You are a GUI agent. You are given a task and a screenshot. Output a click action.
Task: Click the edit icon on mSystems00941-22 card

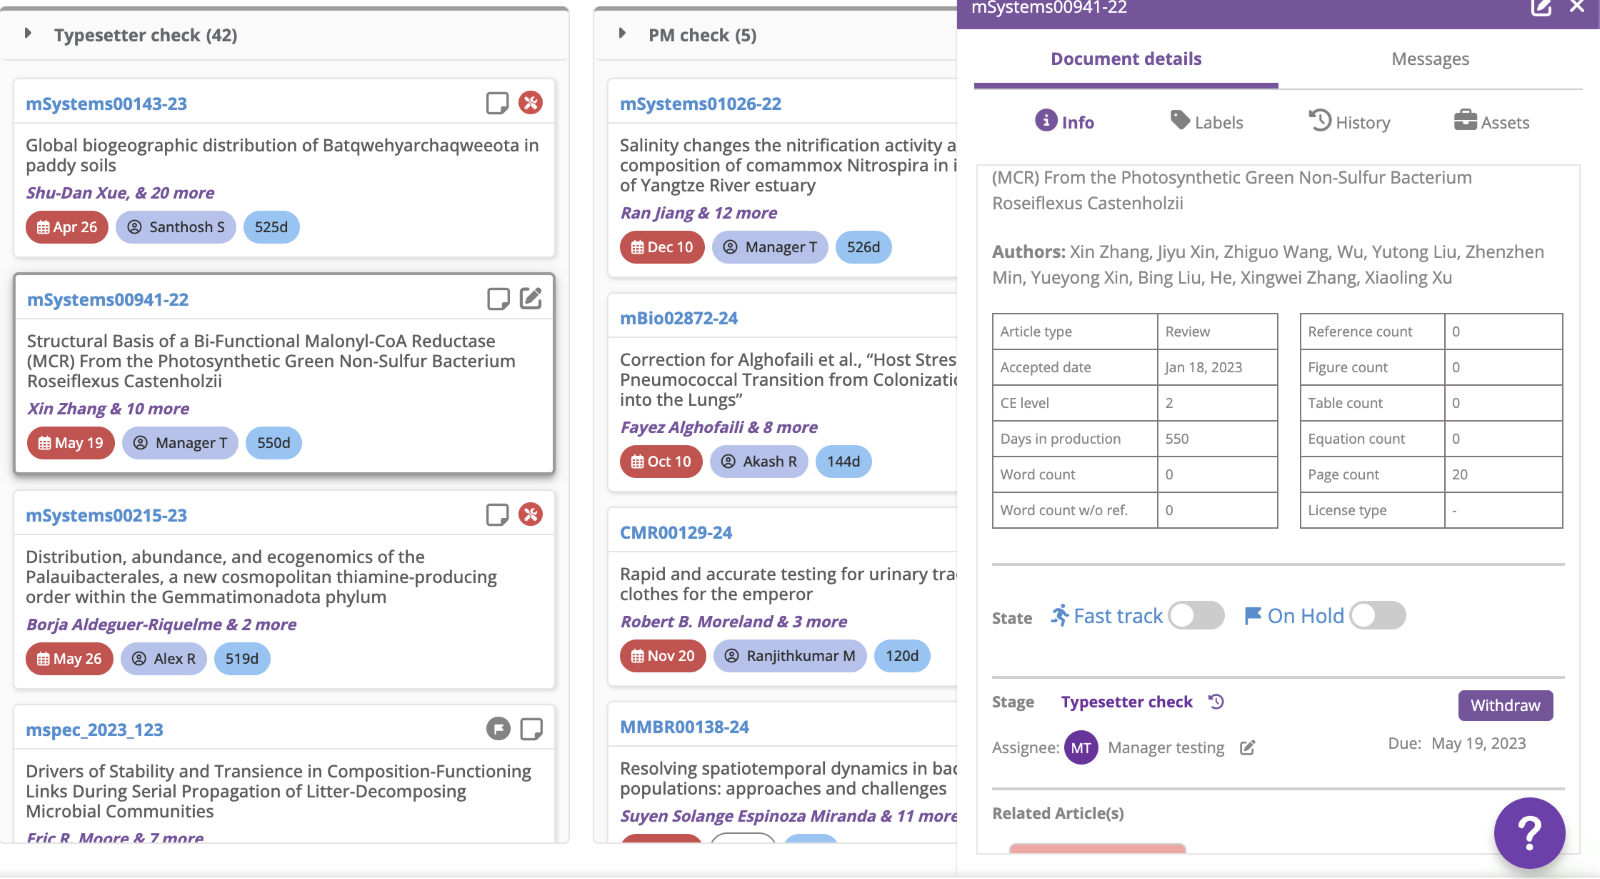pyautogui.click(x=531, y=299)
